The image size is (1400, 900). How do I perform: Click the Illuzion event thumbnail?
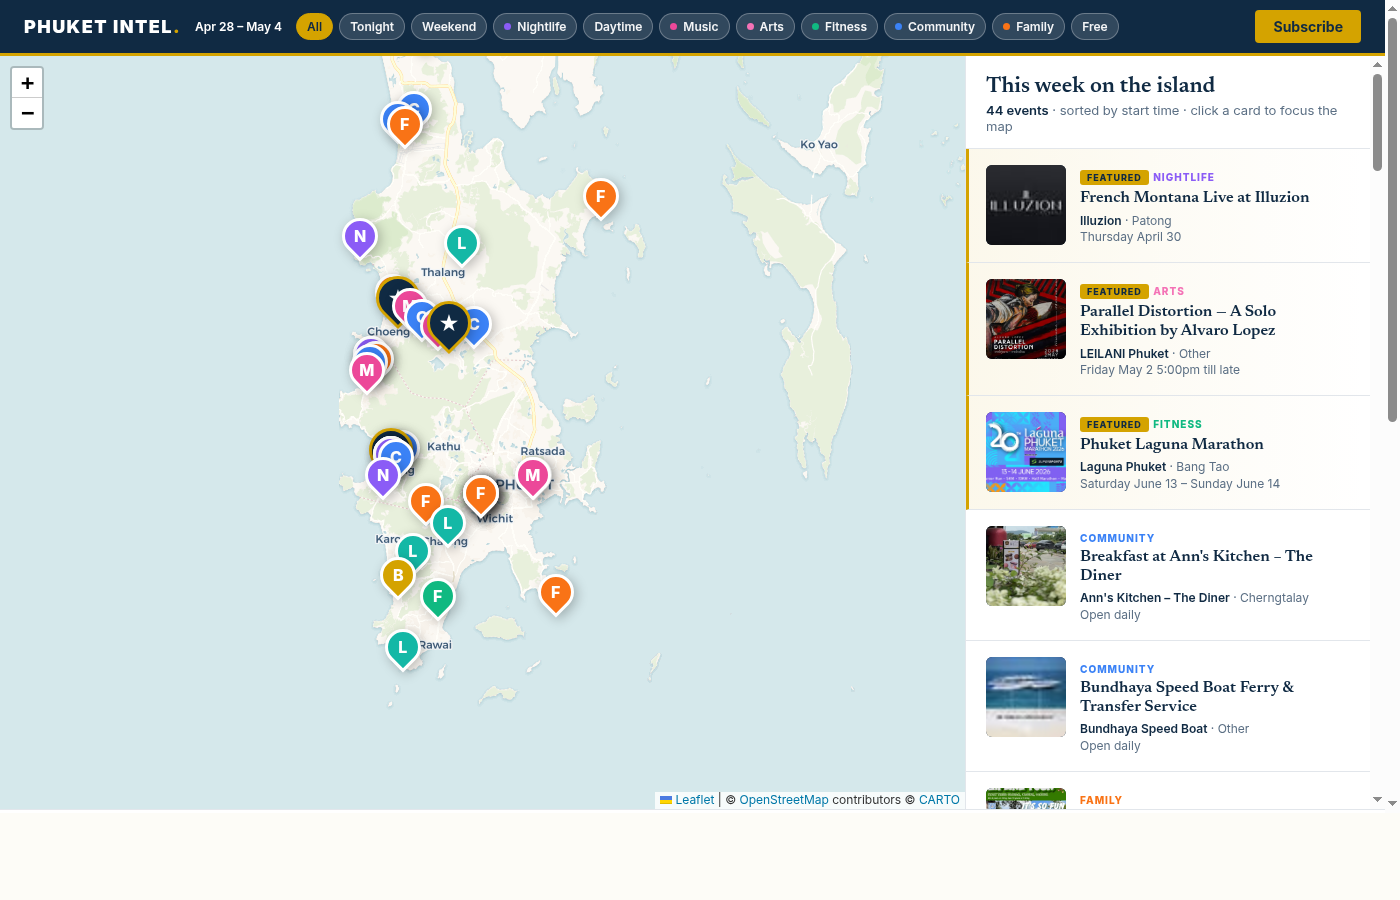pyautogui.click(x=1026, y=205)
